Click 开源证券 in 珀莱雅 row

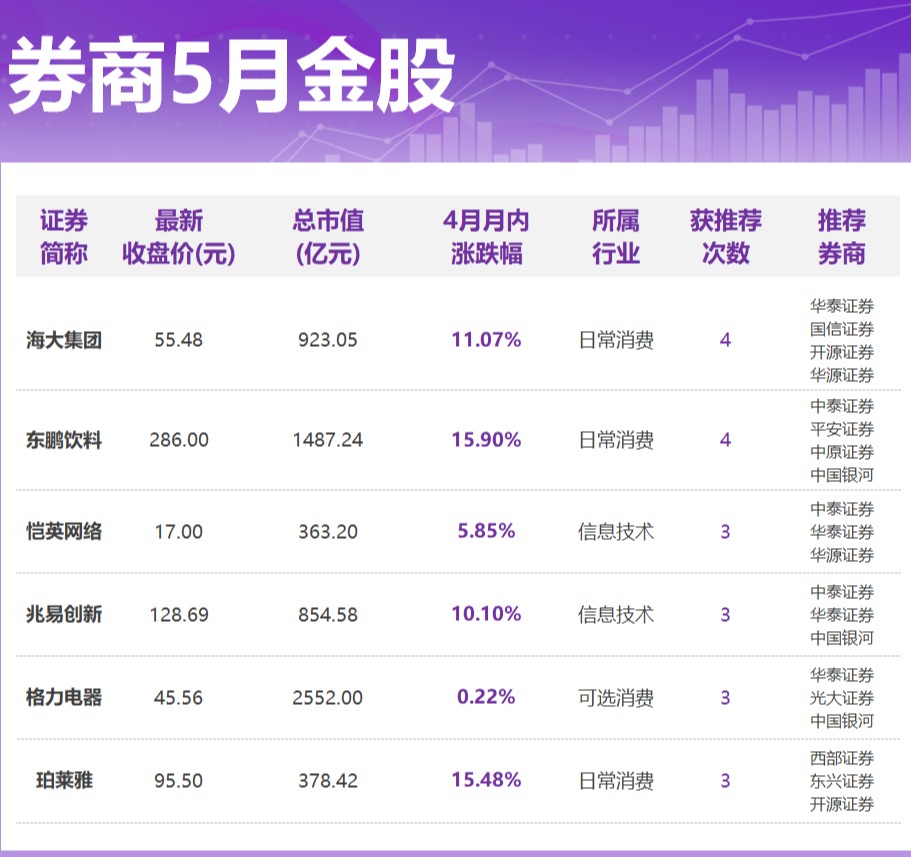coord(842,804)
